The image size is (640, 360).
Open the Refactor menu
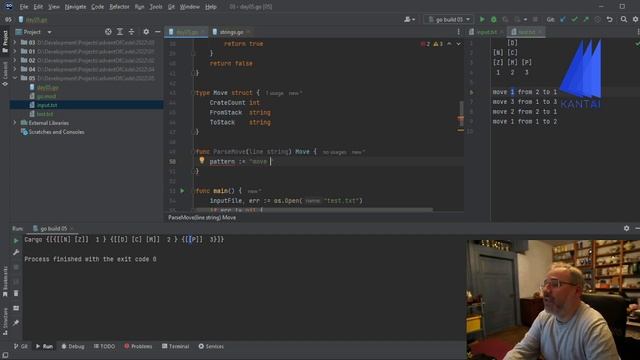[119, 7]
